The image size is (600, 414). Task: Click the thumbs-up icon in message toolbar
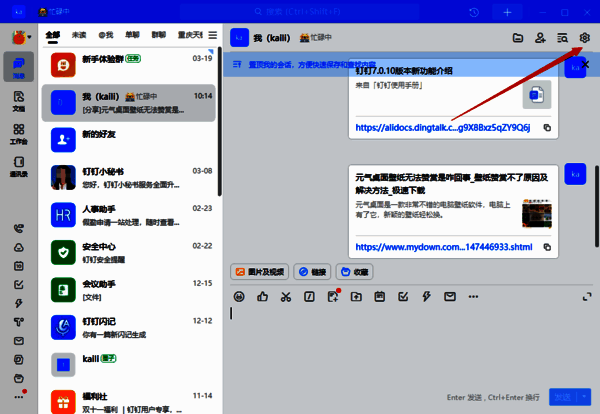point(262,296)
